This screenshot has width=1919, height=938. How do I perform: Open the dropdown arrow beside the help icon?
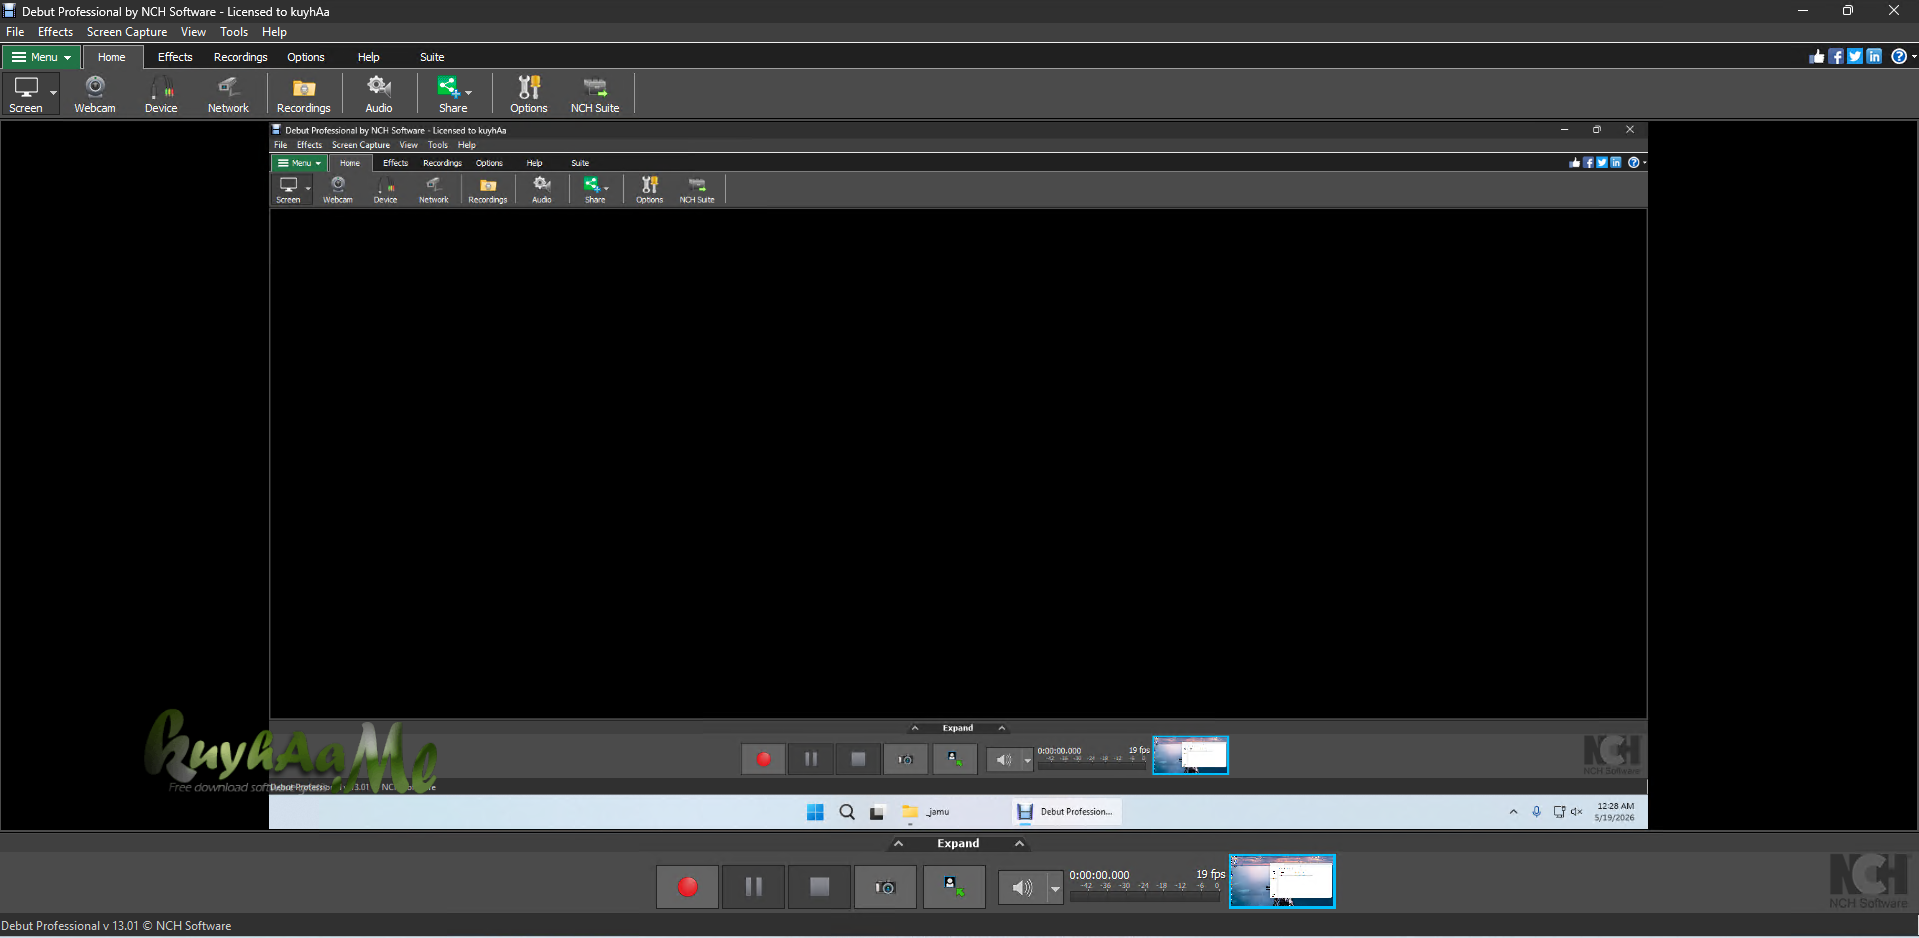click(1914, 57)
